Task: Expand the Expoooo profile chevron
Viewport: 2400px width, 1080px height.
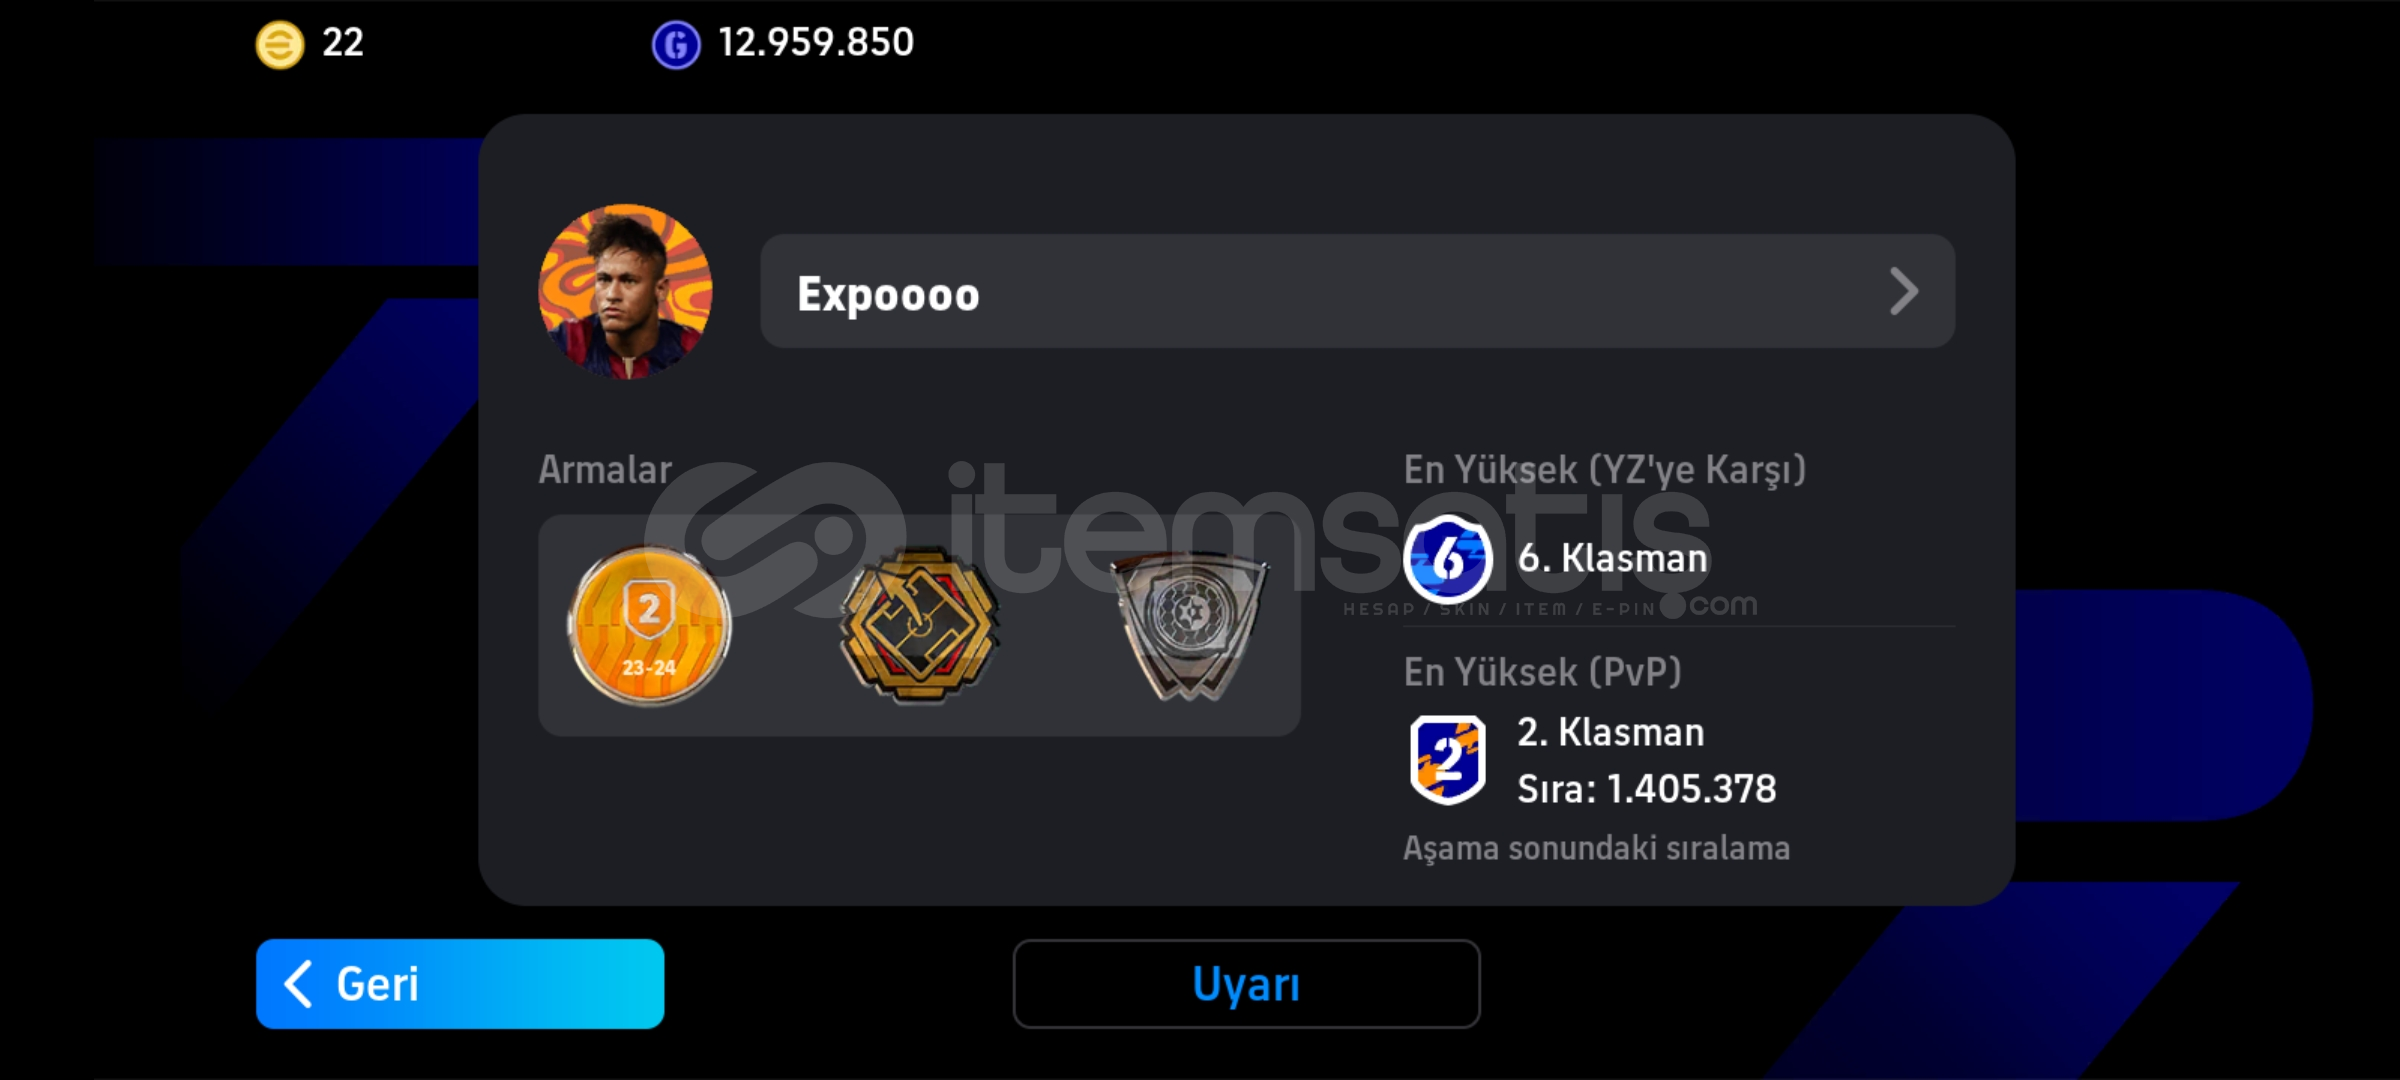Action: [x=1904, y=292]
